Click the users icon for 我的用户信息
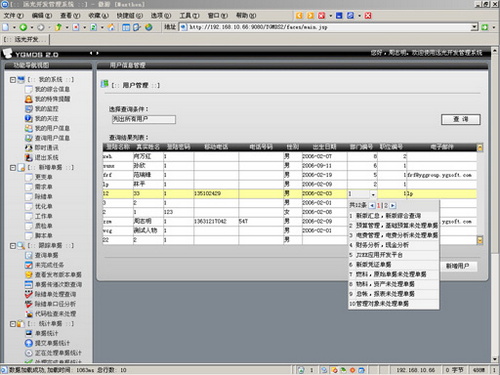 pyautogui.click(x=29, y=128)
